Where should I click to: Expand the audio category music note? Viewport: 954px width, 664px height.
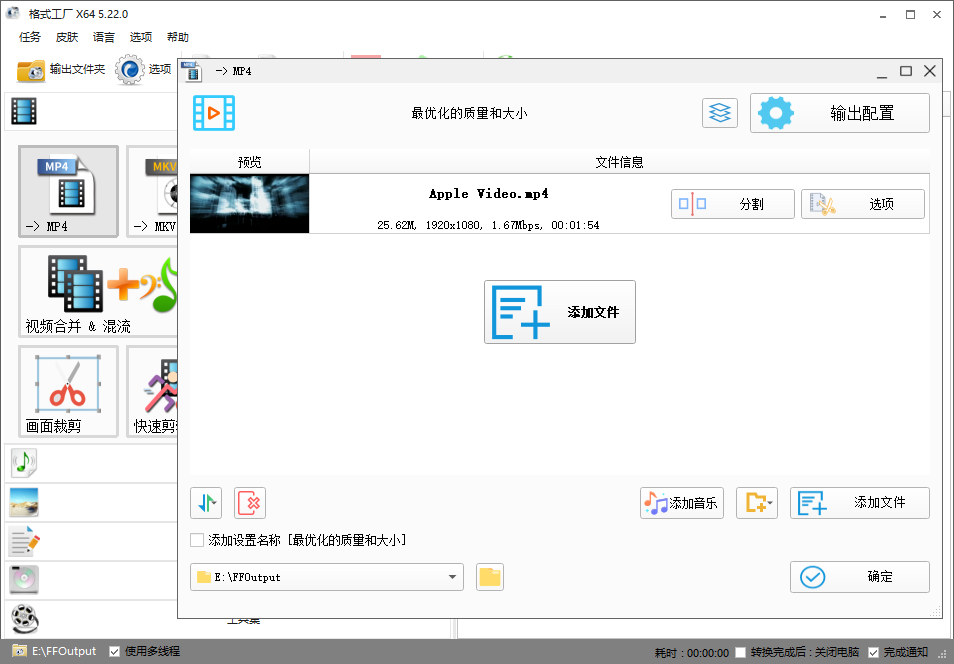pyautogui.click(x=24, y=463)
